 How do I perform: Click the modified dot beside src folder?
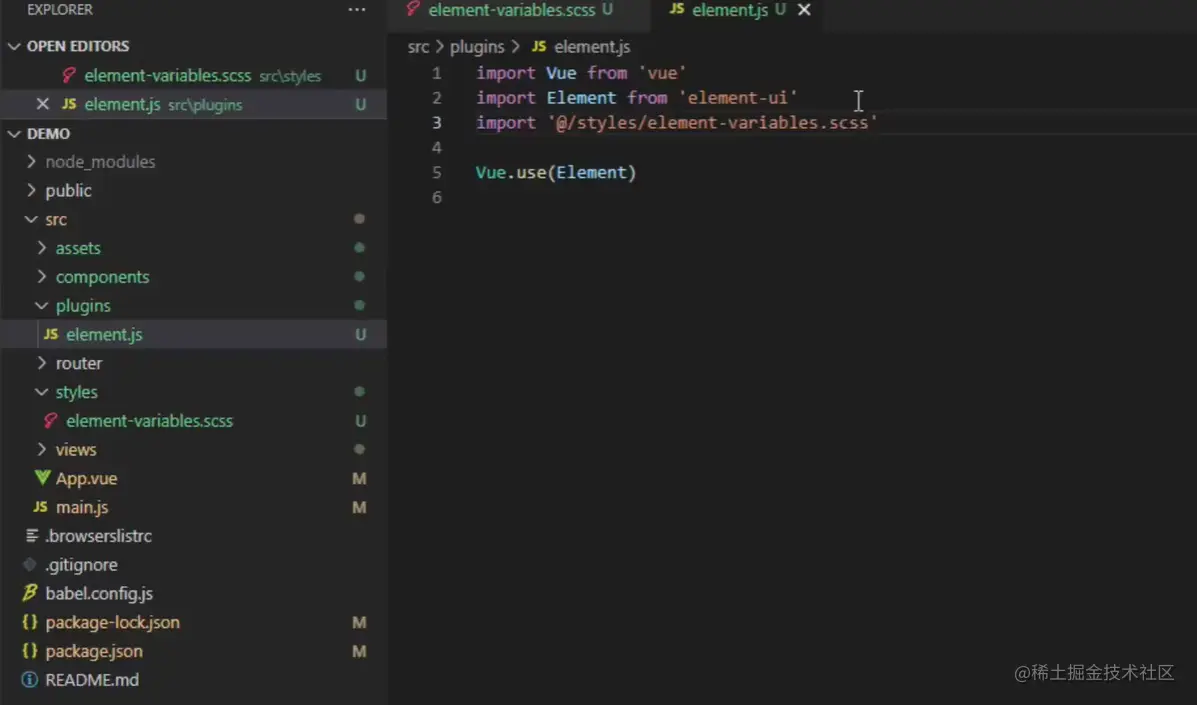(359, 219)
